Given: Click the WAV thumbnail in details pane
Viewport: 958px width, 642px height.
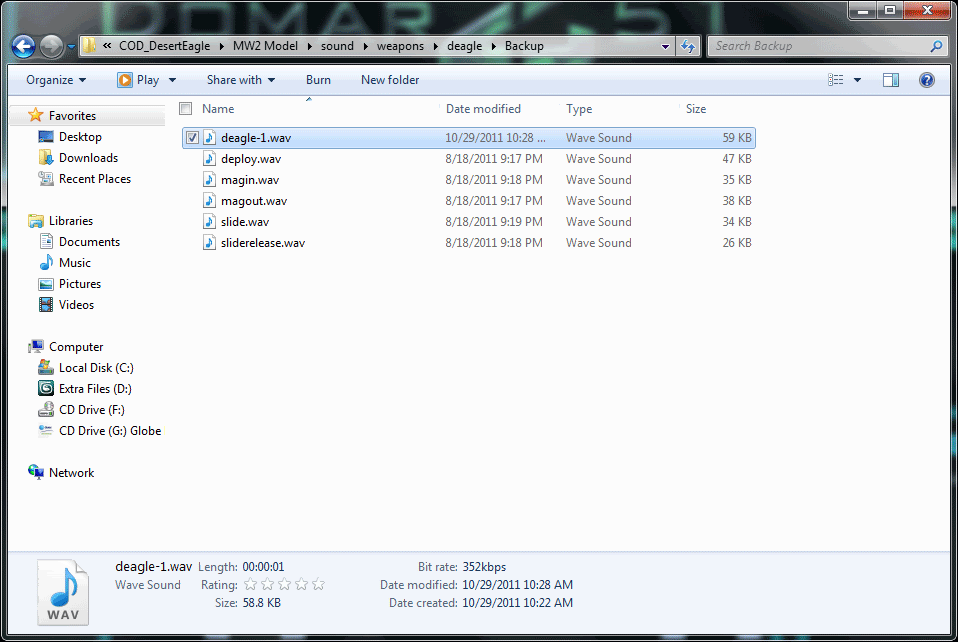Looking at the screenshot, I should tap(63, 593).
